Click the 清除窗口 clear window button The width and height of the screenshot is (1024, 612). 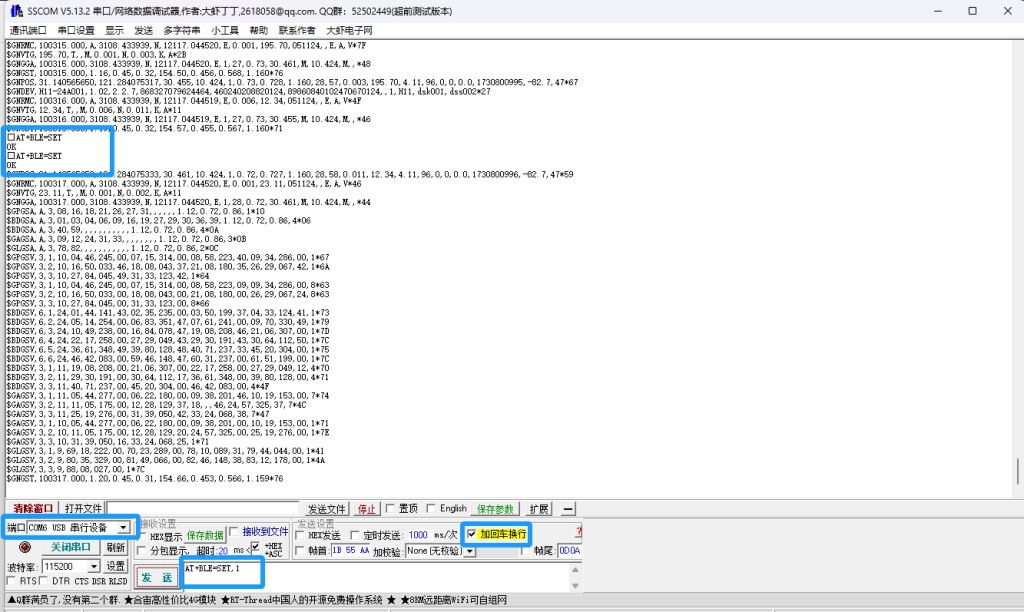pos(31,509)
